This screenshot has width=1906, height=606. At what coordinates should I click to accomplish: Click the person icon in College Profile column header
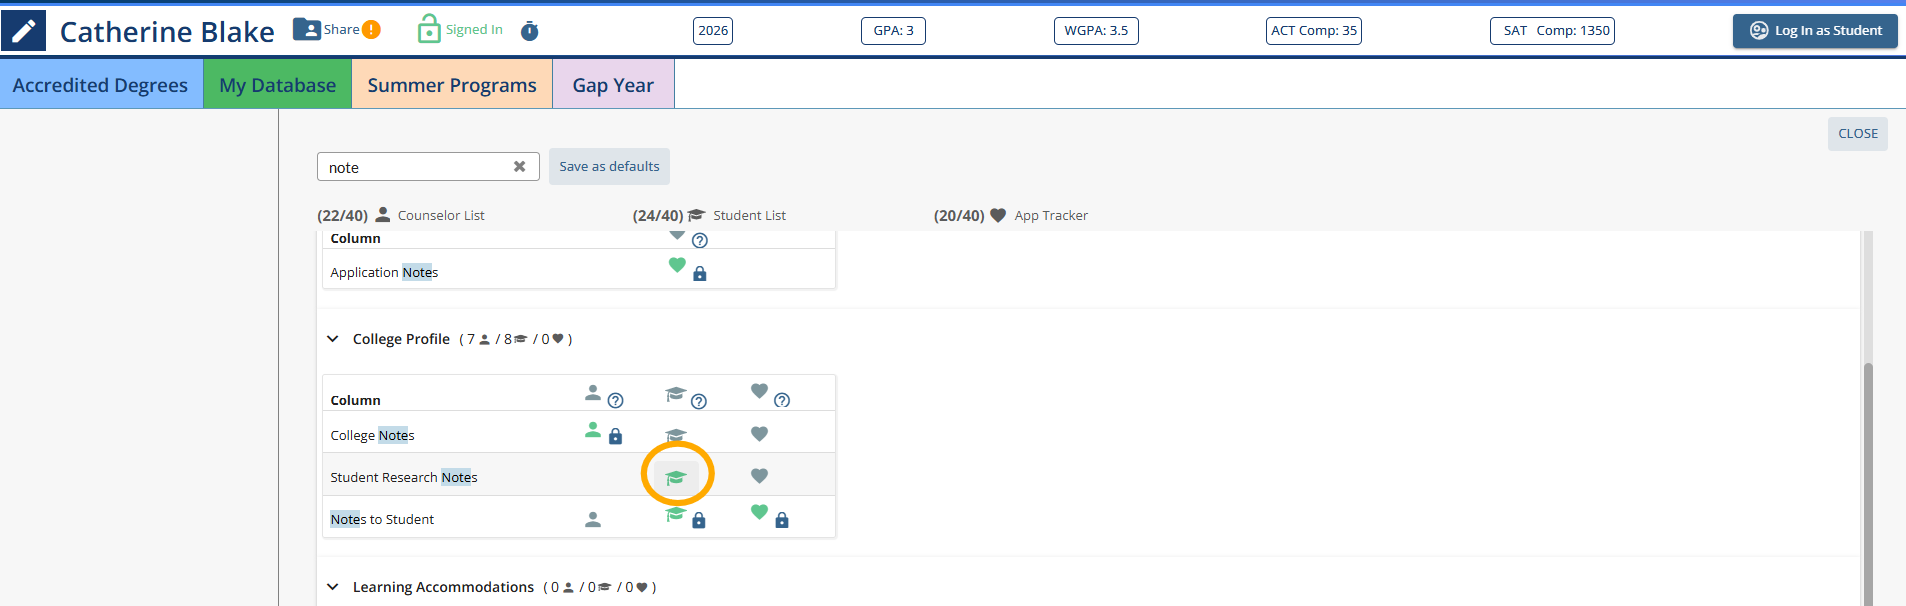(x=593, y=393)
